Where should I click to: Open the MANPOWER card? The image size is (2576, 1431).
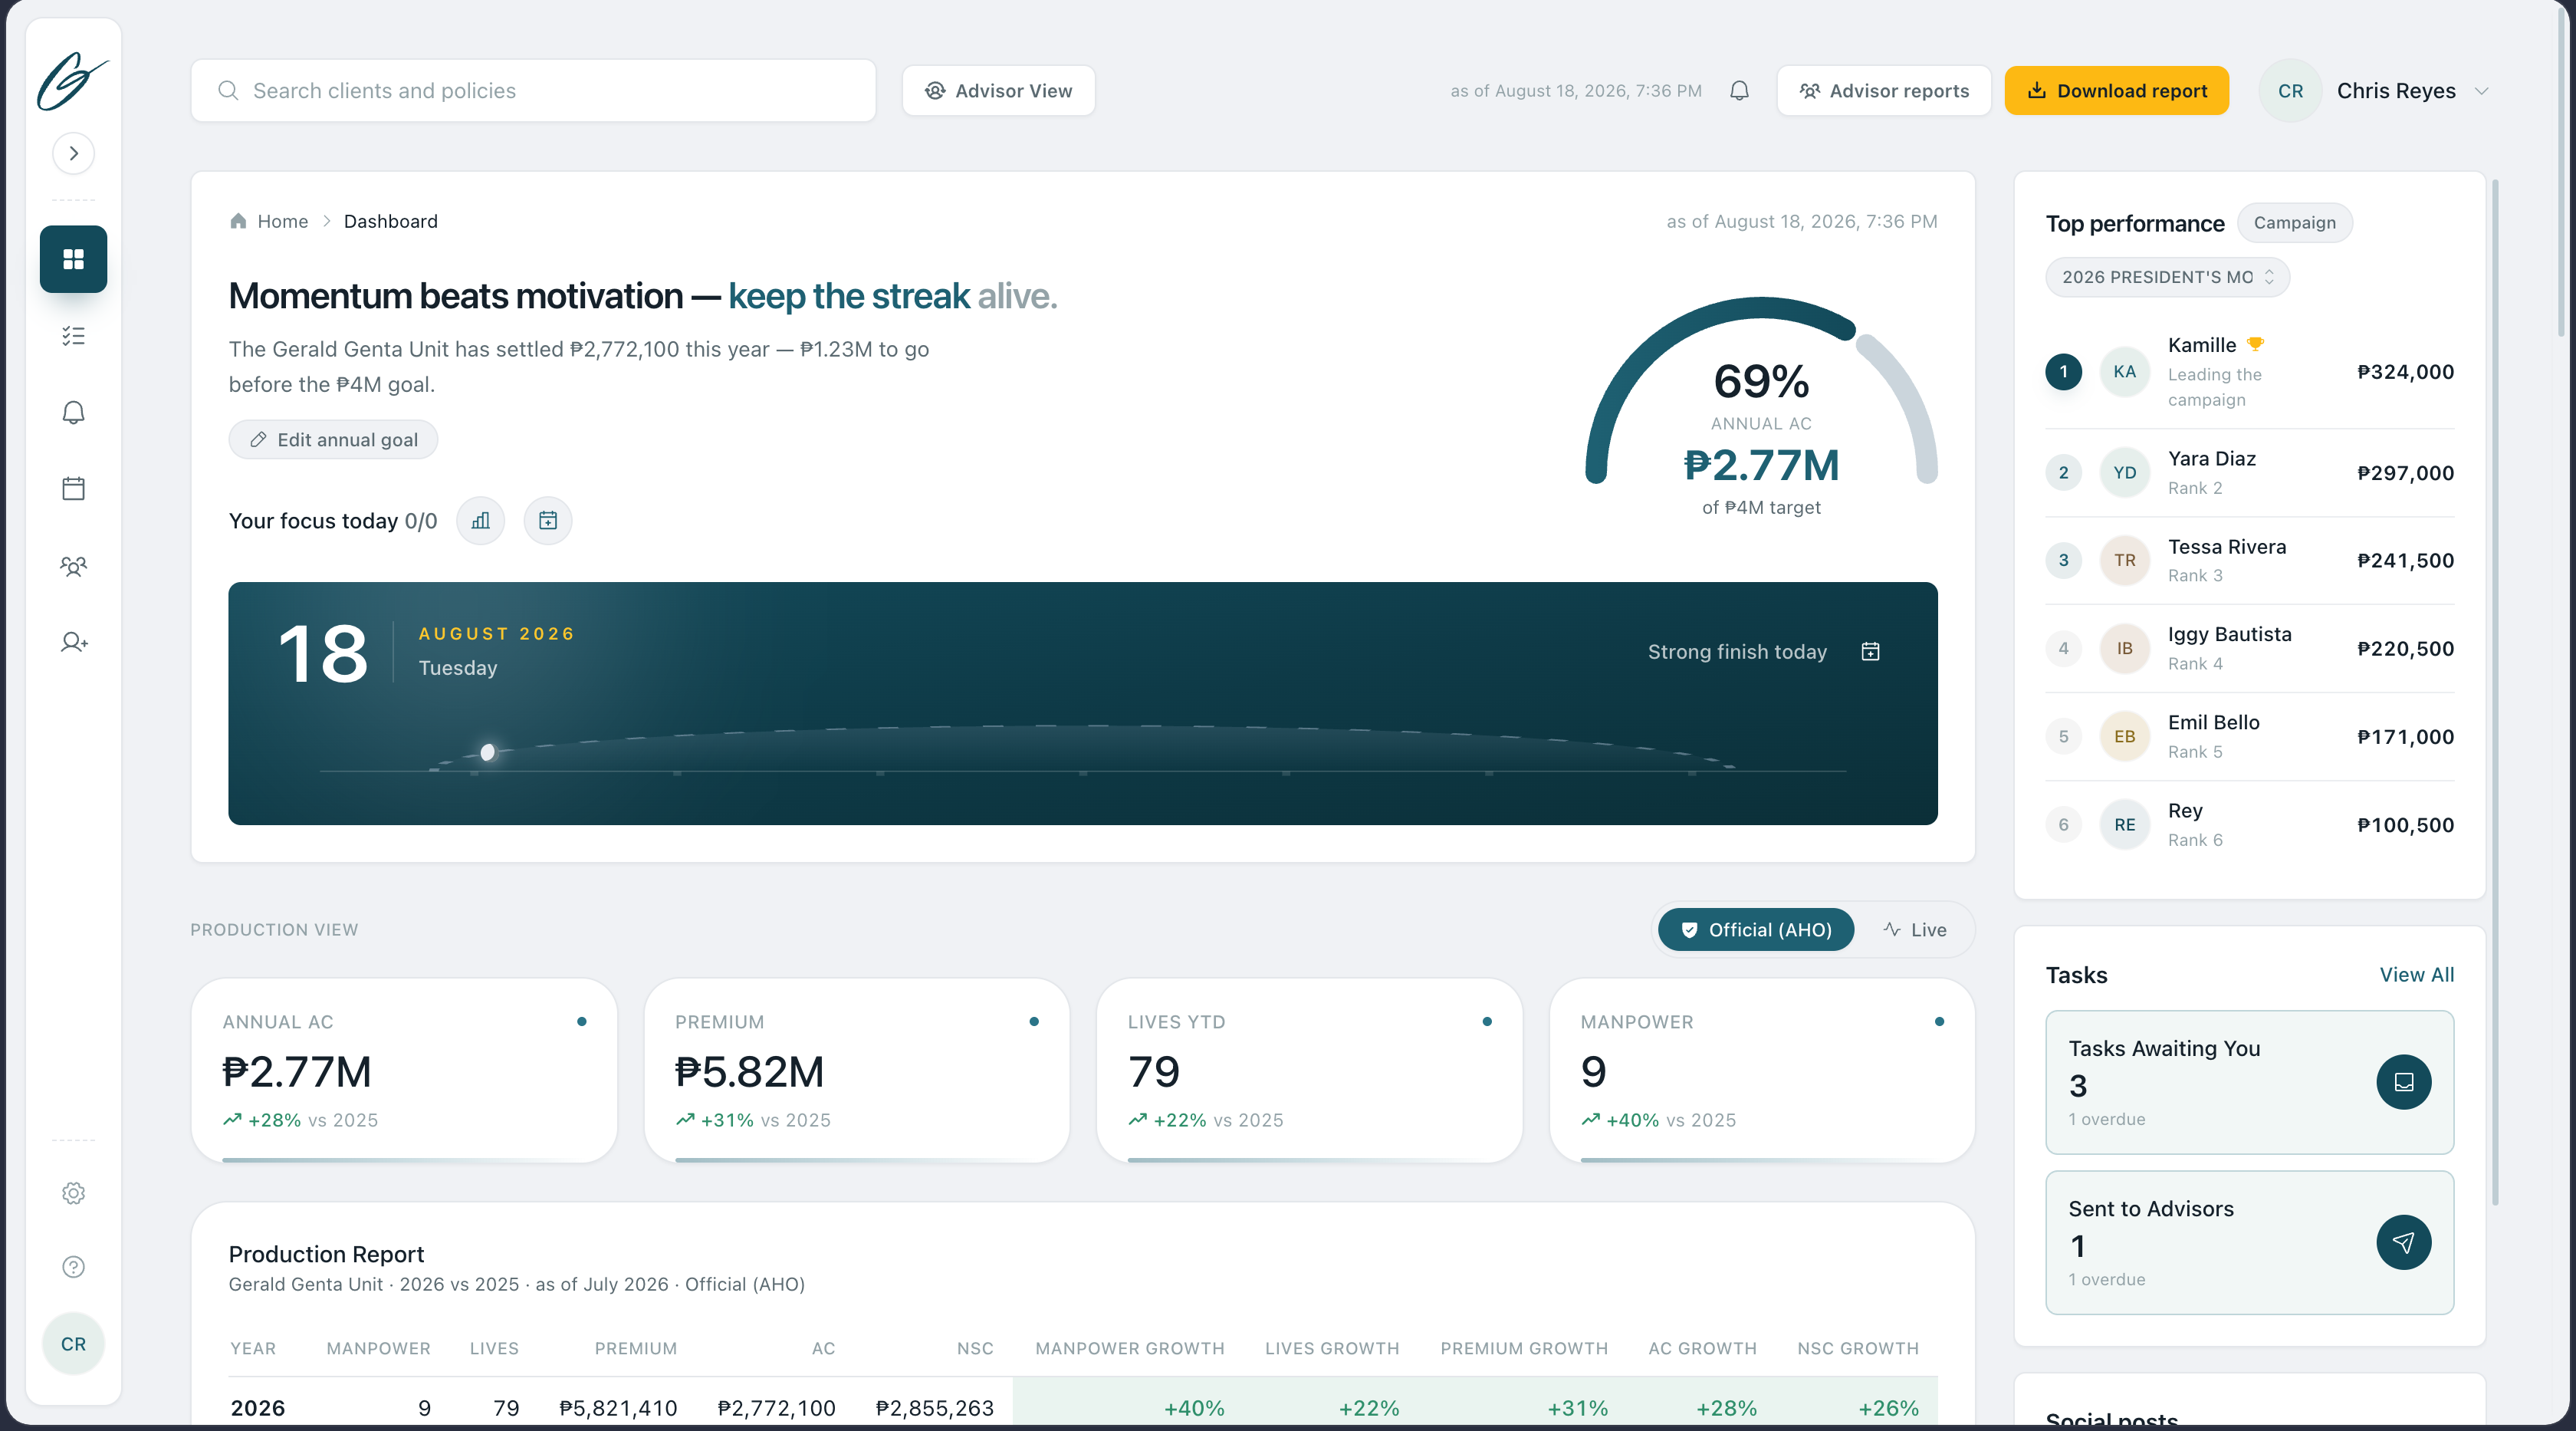(x=1762, y=1071)
